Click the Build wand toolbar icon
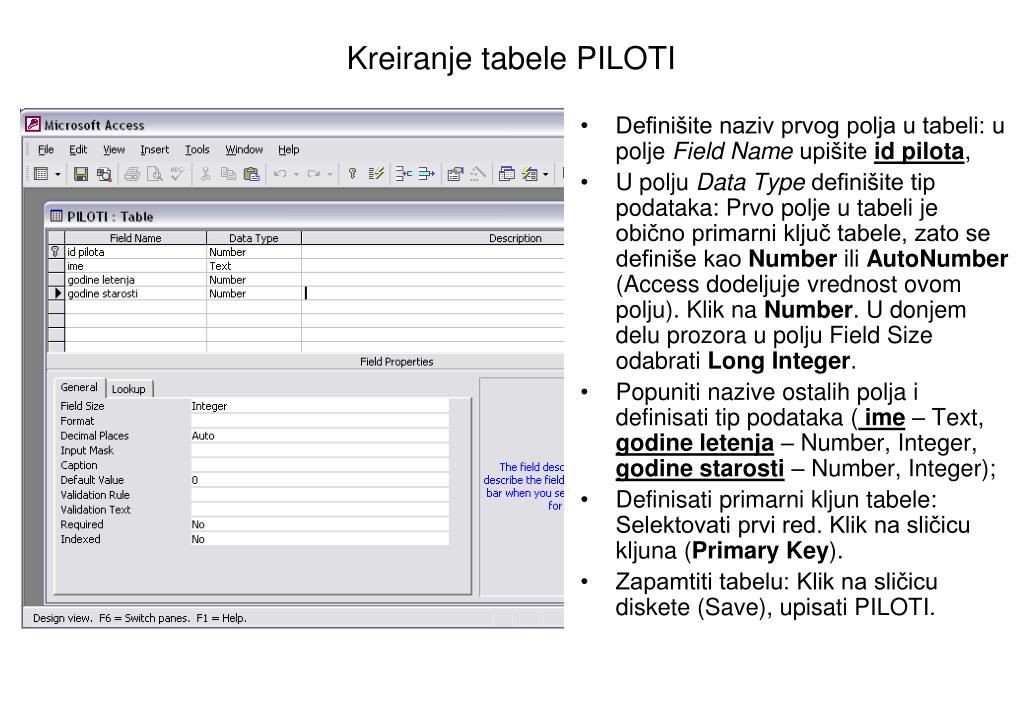The height and width of the screenshot is (708, 1023). pos(478,174)
